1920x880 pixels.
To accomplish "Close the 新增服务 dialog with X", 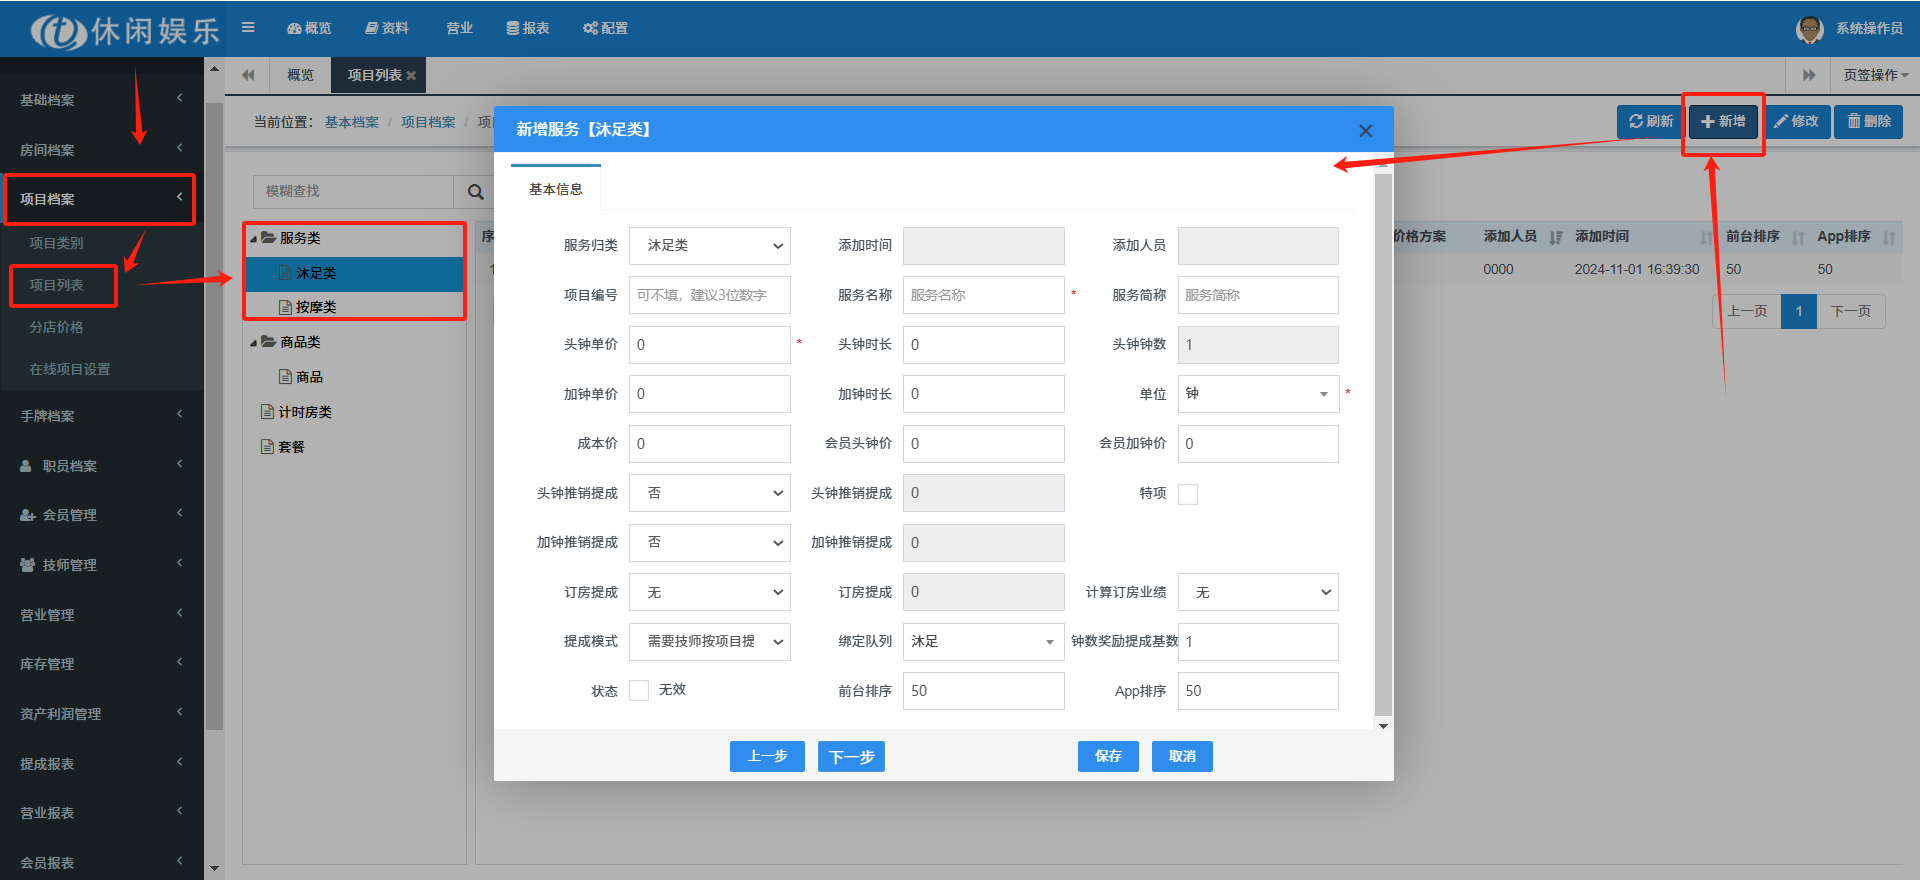I will coord(1365,131).
